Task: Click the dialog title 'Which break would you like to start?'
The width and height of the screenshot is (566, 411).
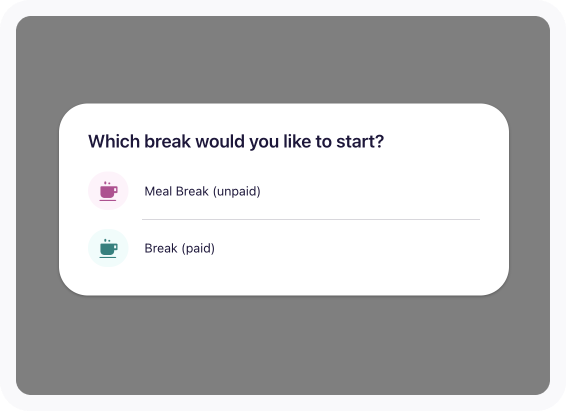Action: 236,141
